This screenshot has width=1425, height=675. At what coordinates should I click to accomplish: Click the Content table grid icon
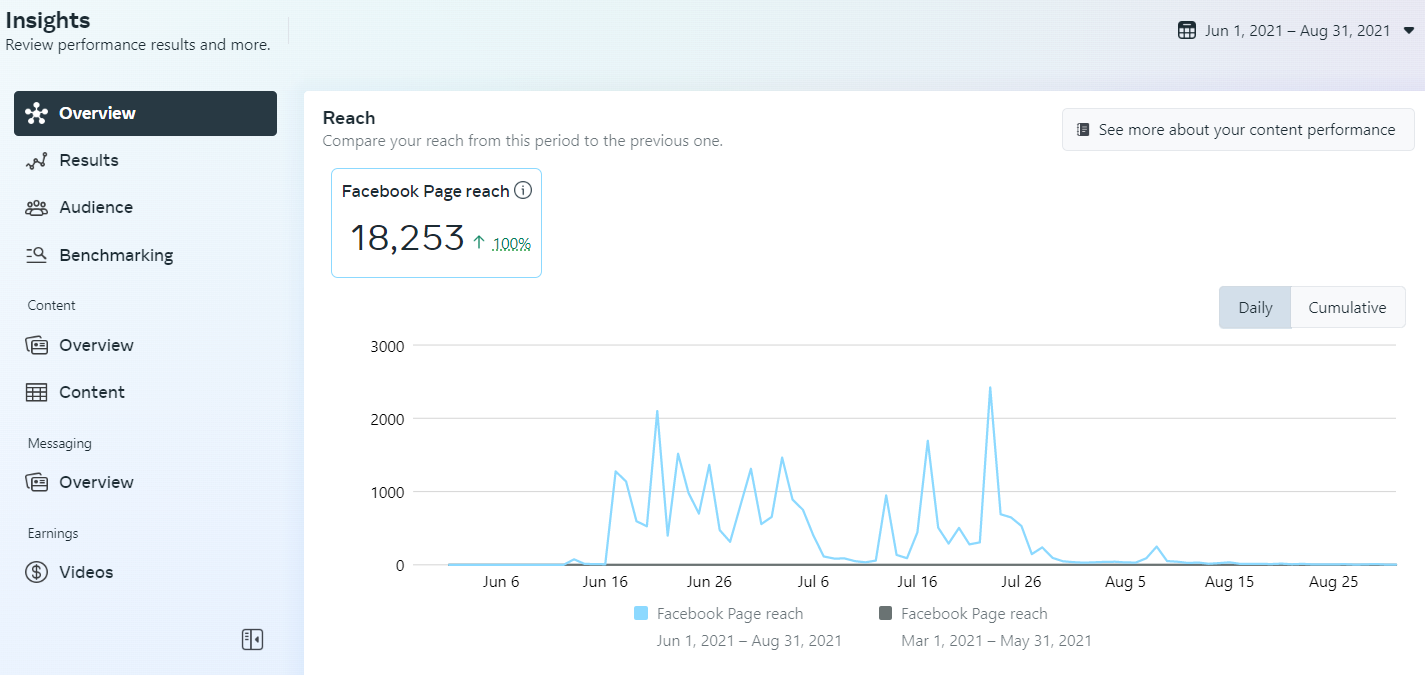[x=37, y=392]
